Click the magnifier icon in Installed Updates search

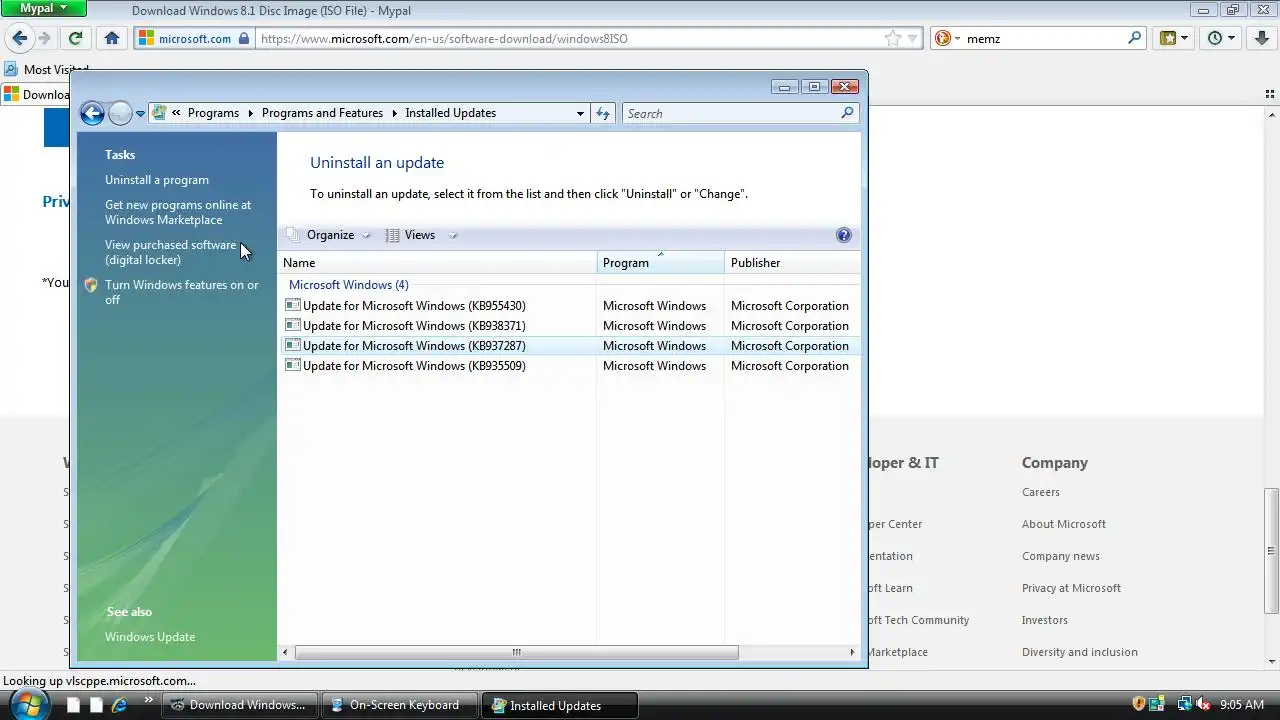pos(847,113)
